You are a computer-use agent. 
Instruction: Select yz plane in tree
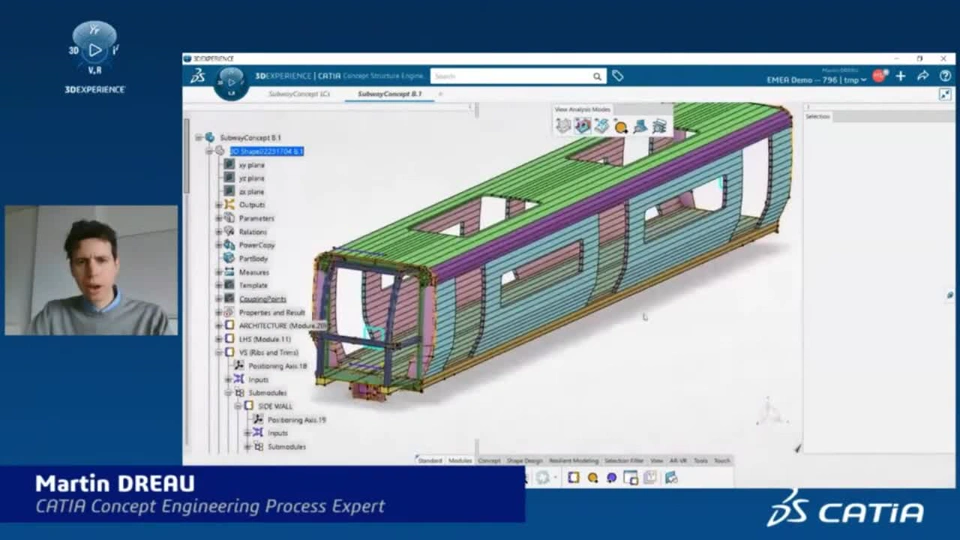(252, 178)
